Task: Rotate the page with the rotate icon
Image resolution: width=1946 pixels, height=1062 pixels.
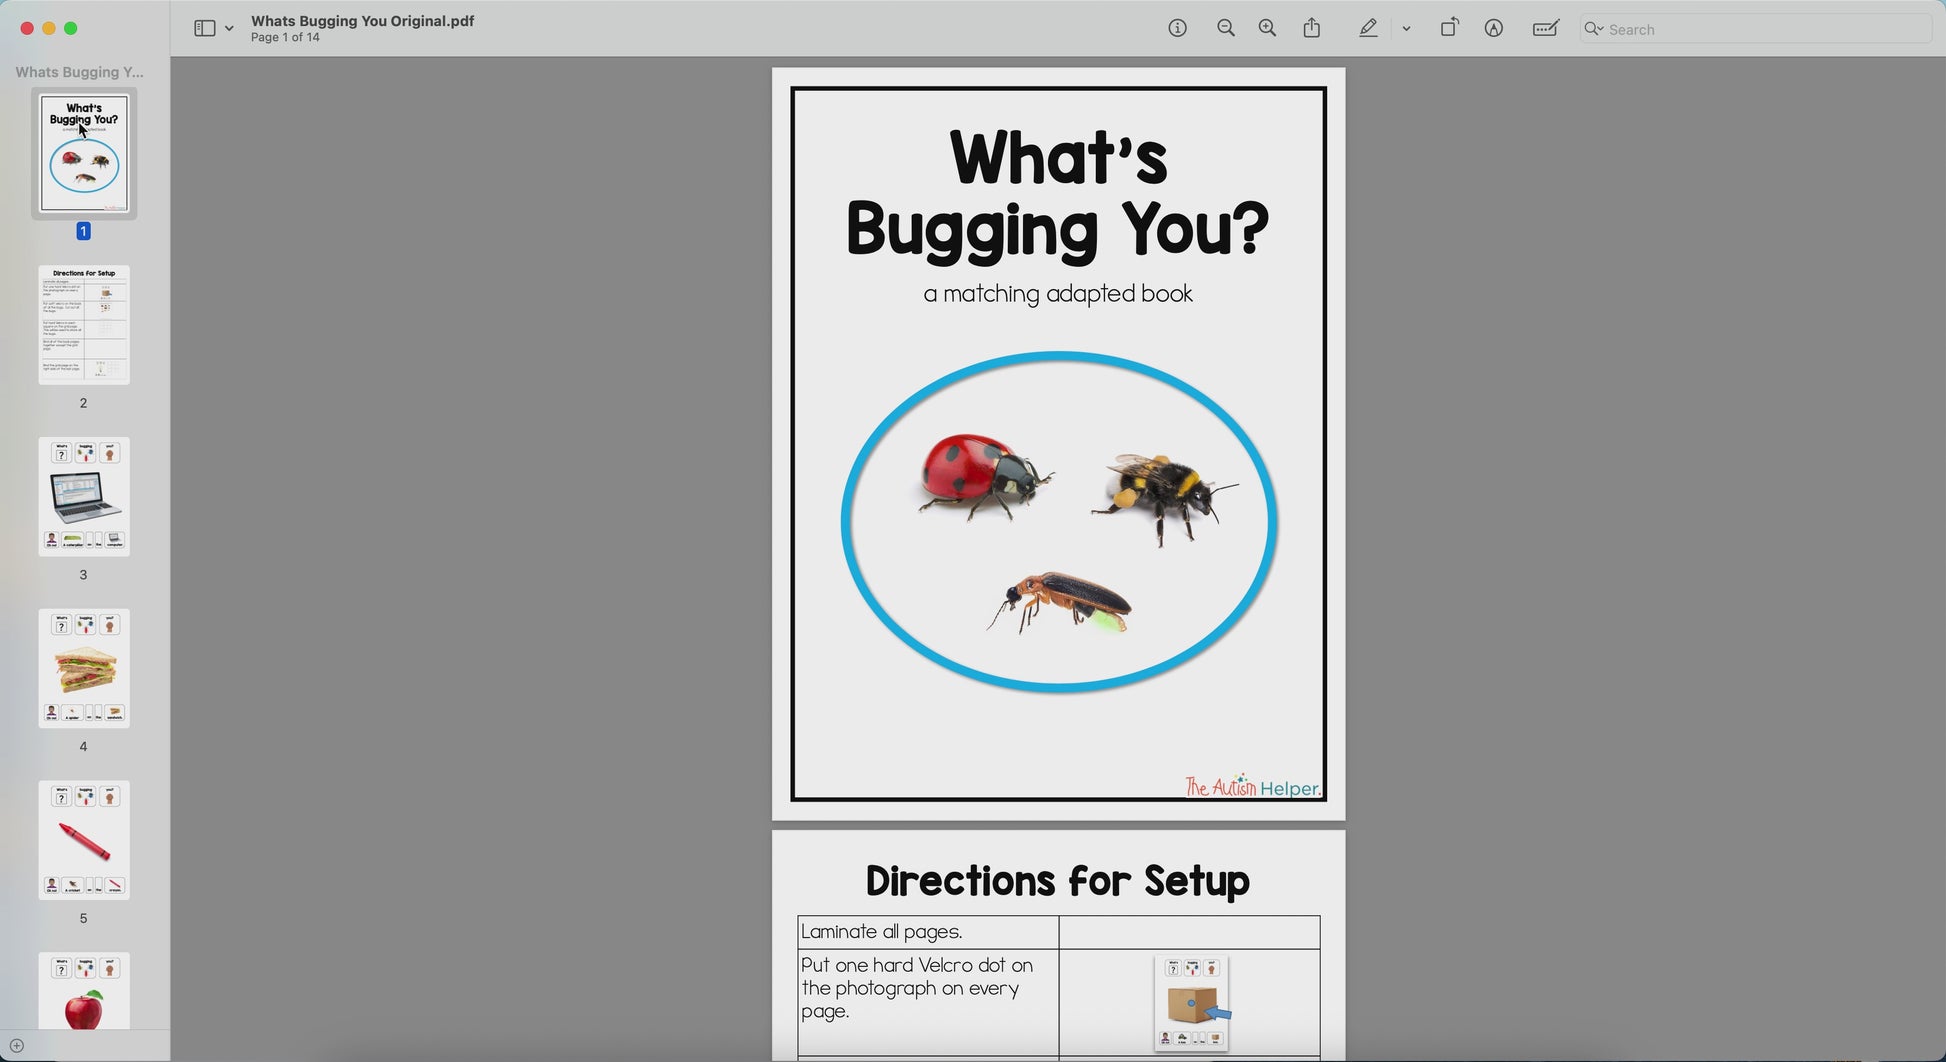Action: (x=1449, y=29)
